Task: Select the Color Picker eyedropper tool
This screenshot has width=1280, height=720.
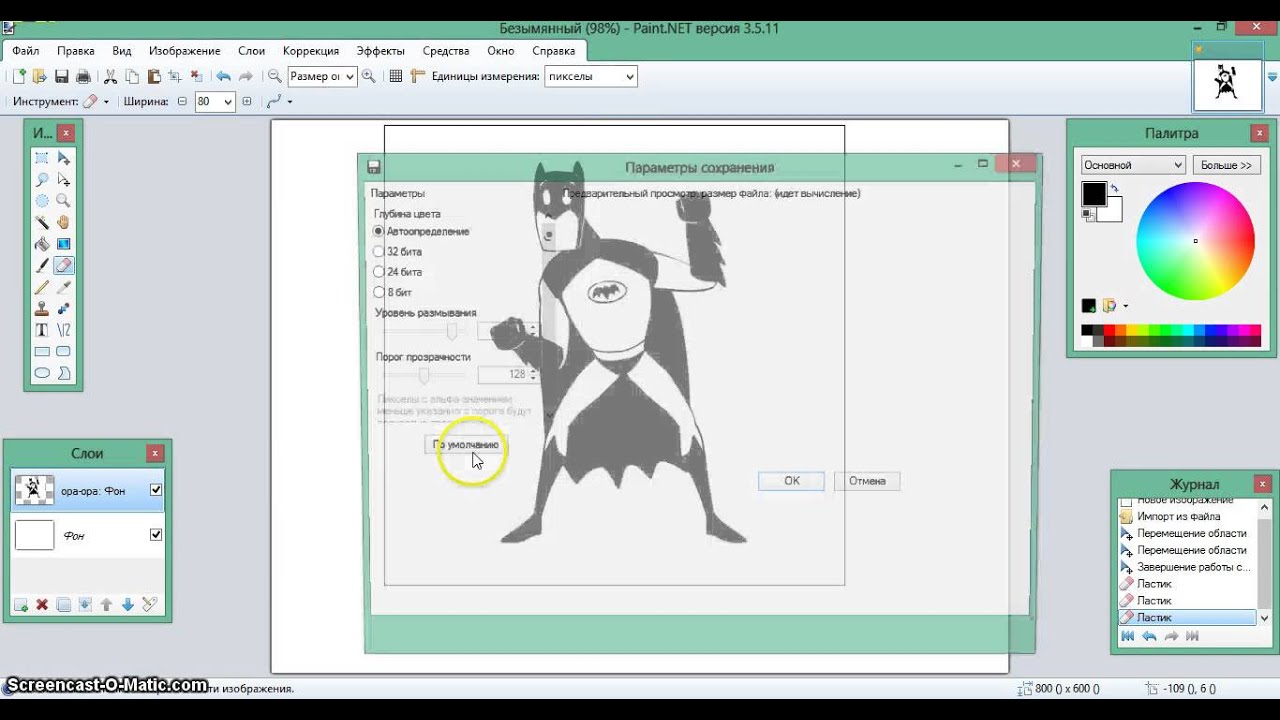Action: click(64, 287)
